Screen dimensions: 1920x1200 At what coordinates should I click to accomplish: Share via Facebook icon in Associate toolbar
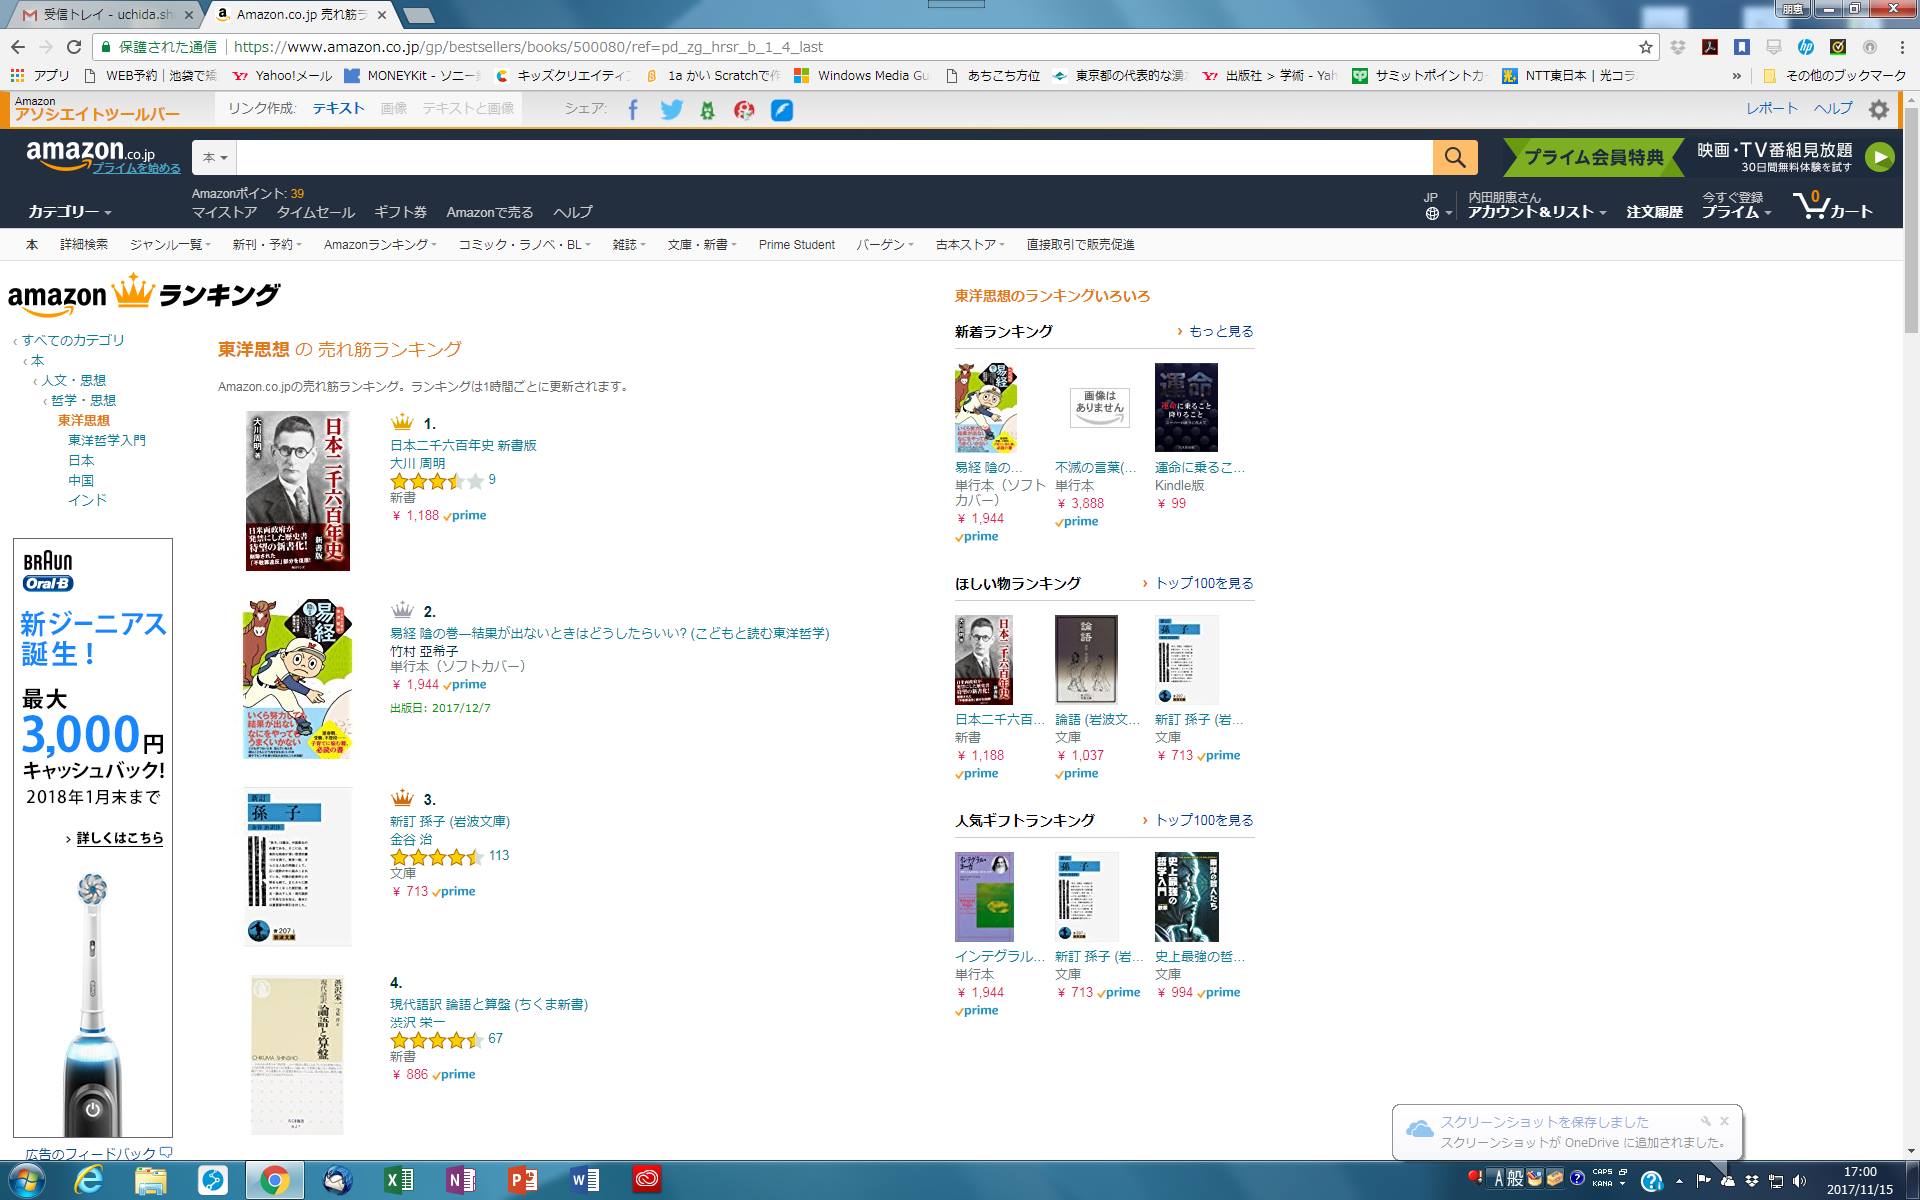[633, 110]
